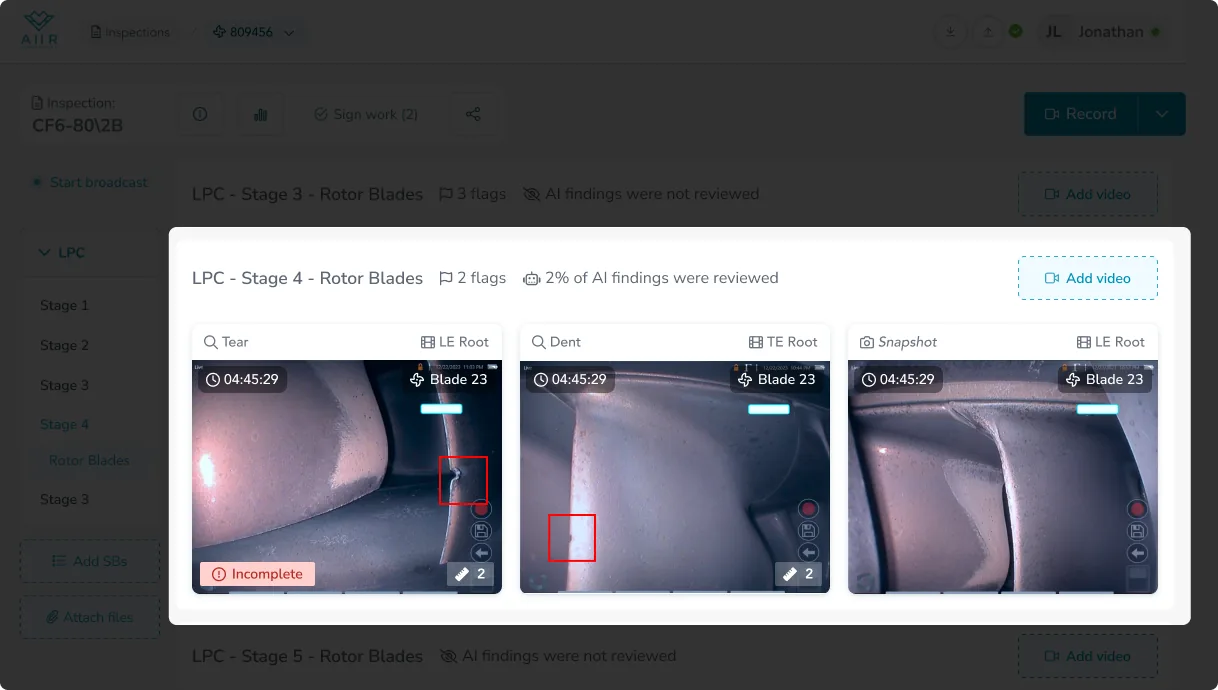Click the Tear finding type label
This screenshot has width=1218, height=690.
click(226, 342)
